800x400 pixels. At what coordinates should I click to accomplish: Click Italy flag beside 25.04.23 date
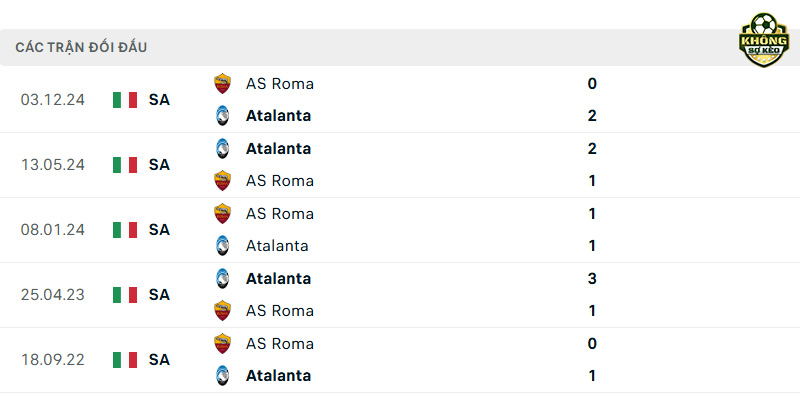click(125, 295)
